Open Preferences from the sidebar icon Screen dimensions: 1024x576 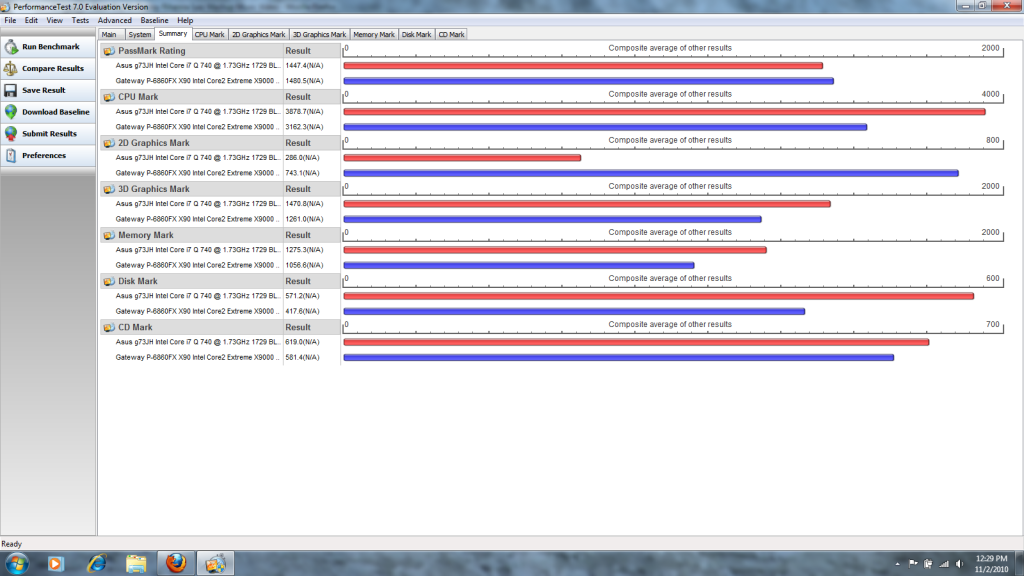pyautogui.click(x=11, y=155)
